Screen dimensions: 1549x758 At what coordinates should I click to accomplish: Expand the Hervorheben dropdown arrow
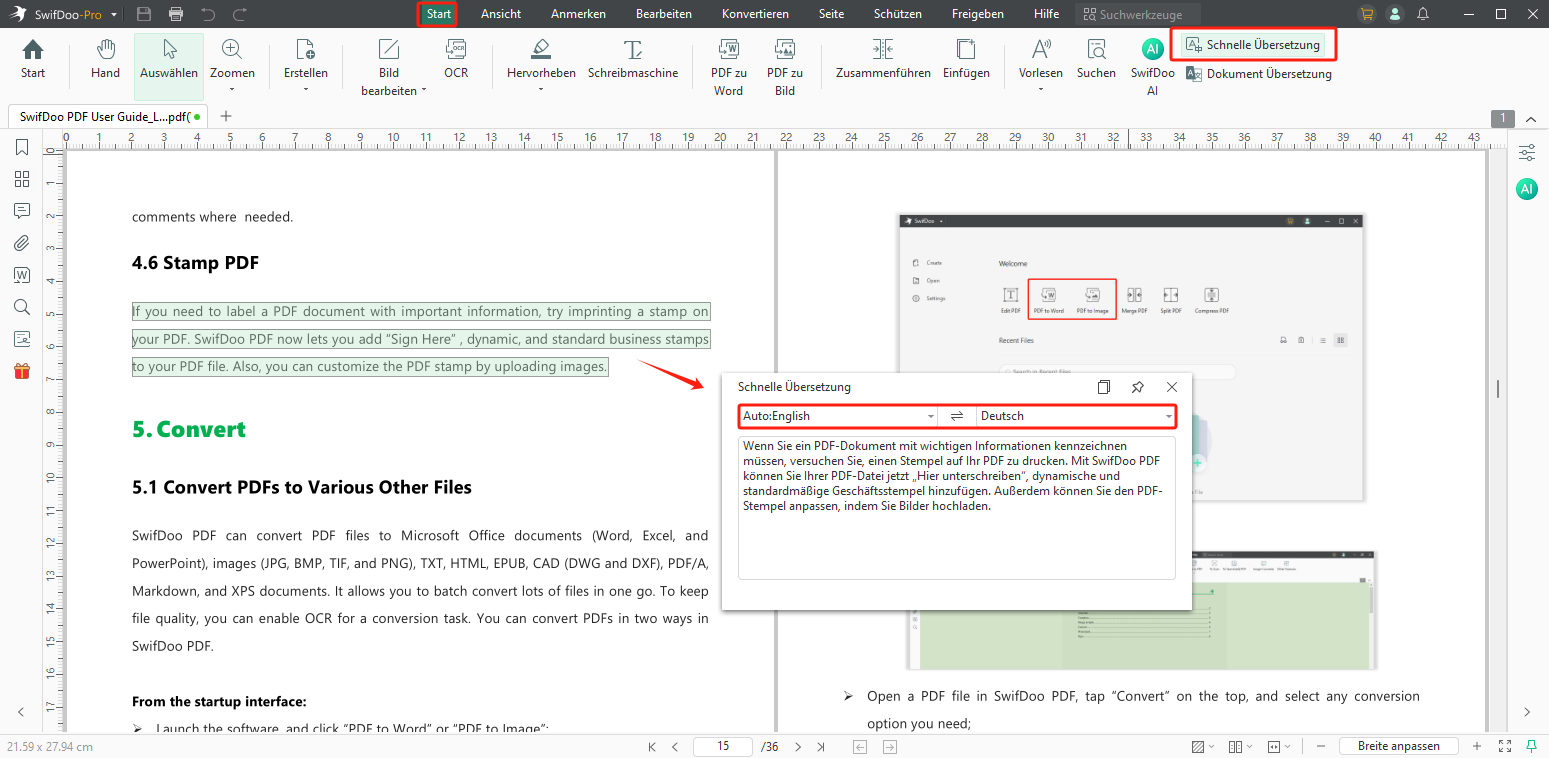[x=541, y=90]
